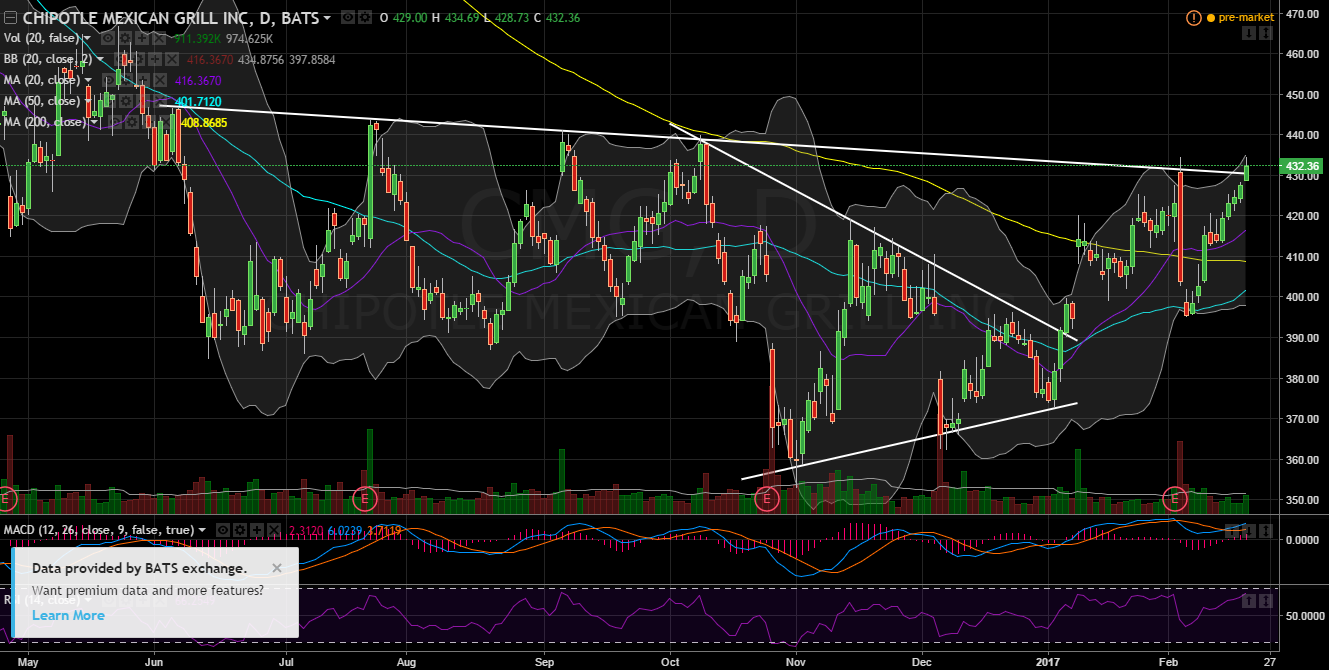Image resolution: width=1329 pixels, height=670 pixels.
Task: Click the plus icon on the MA (20, close) row
Action: (143, 80)
